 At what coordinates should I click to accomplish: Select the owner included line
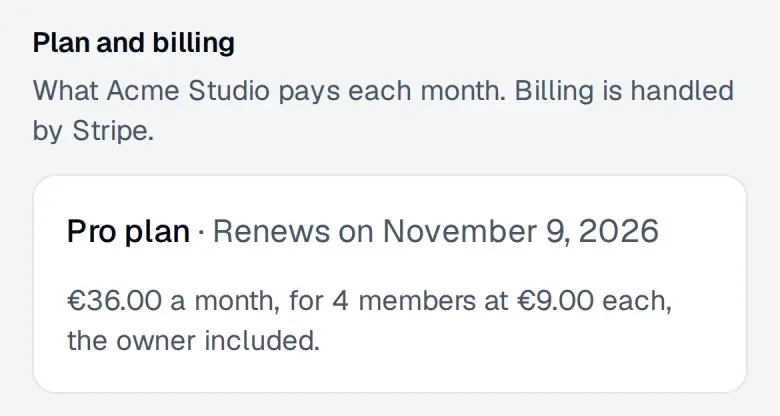(193, 341)
